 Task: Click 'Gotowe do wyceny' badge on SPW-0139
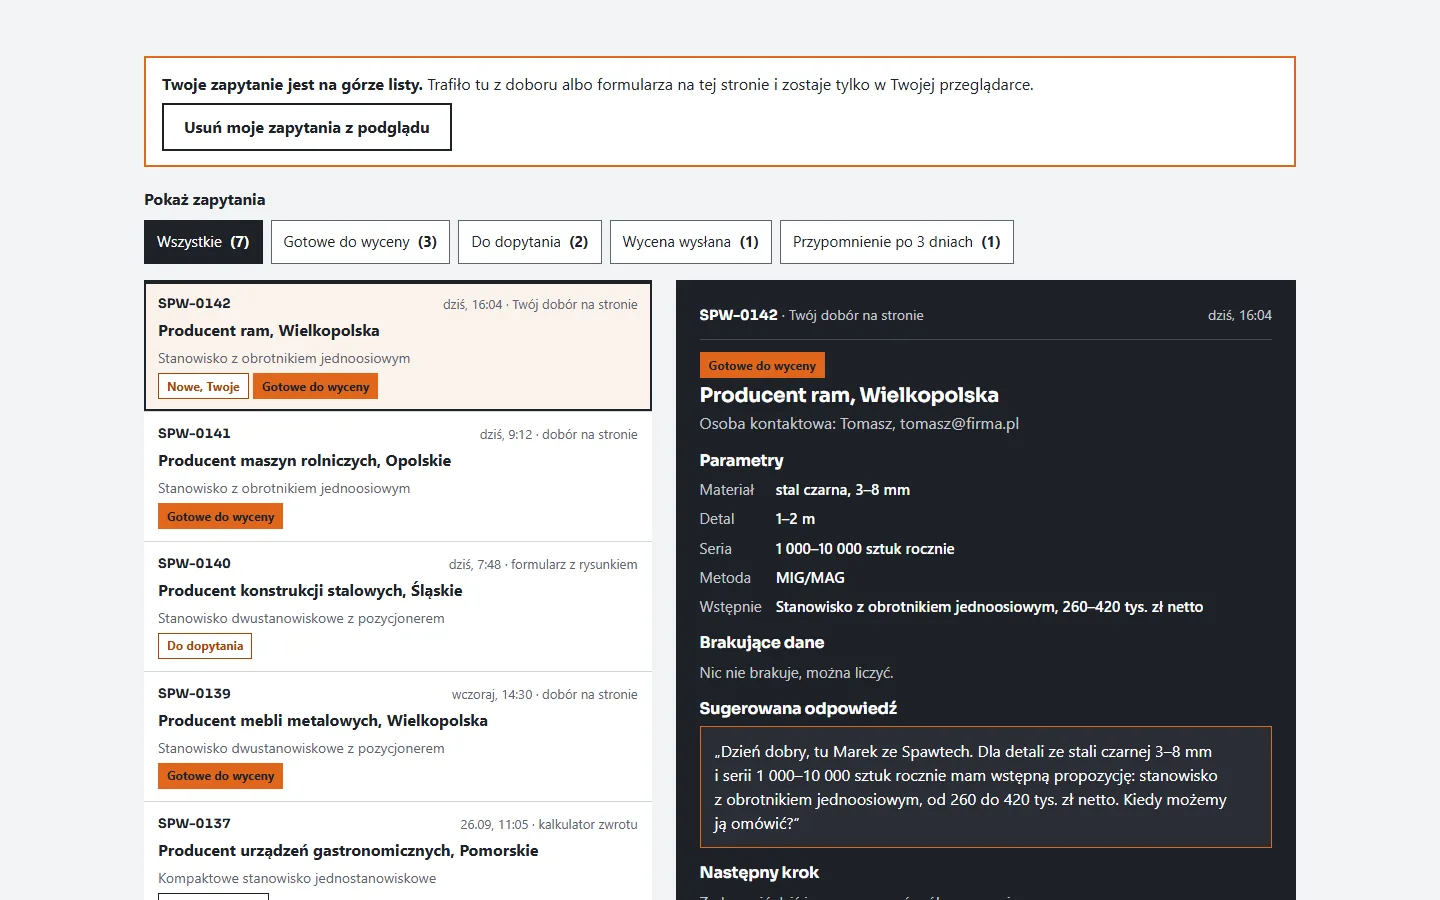(x=220, y=776)
